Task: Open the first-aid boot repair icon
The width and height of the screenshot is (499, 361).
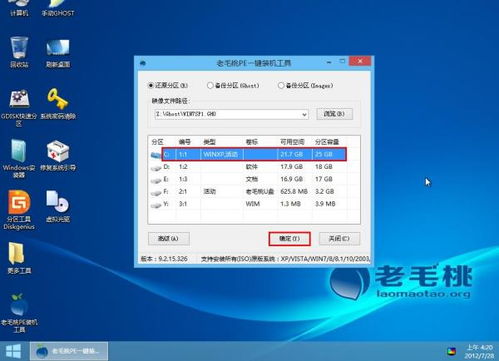Action: (x=58, y=155)
